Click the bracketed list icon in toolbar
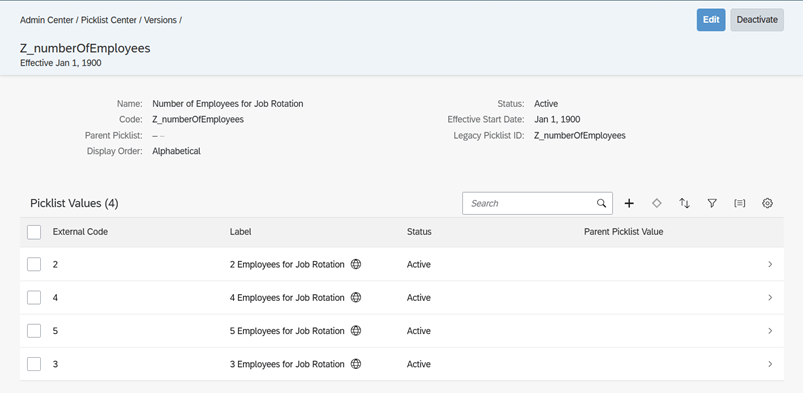 (739, 203)
